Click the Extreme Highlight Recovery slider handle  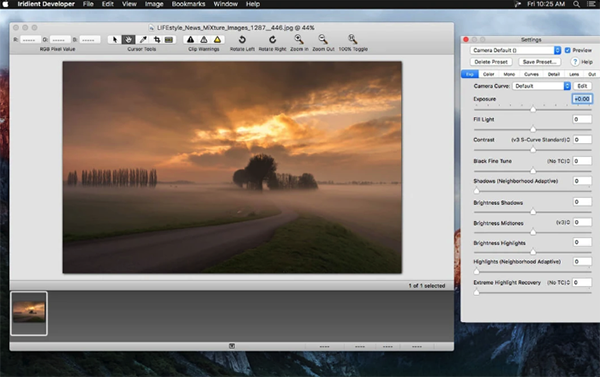476,292
